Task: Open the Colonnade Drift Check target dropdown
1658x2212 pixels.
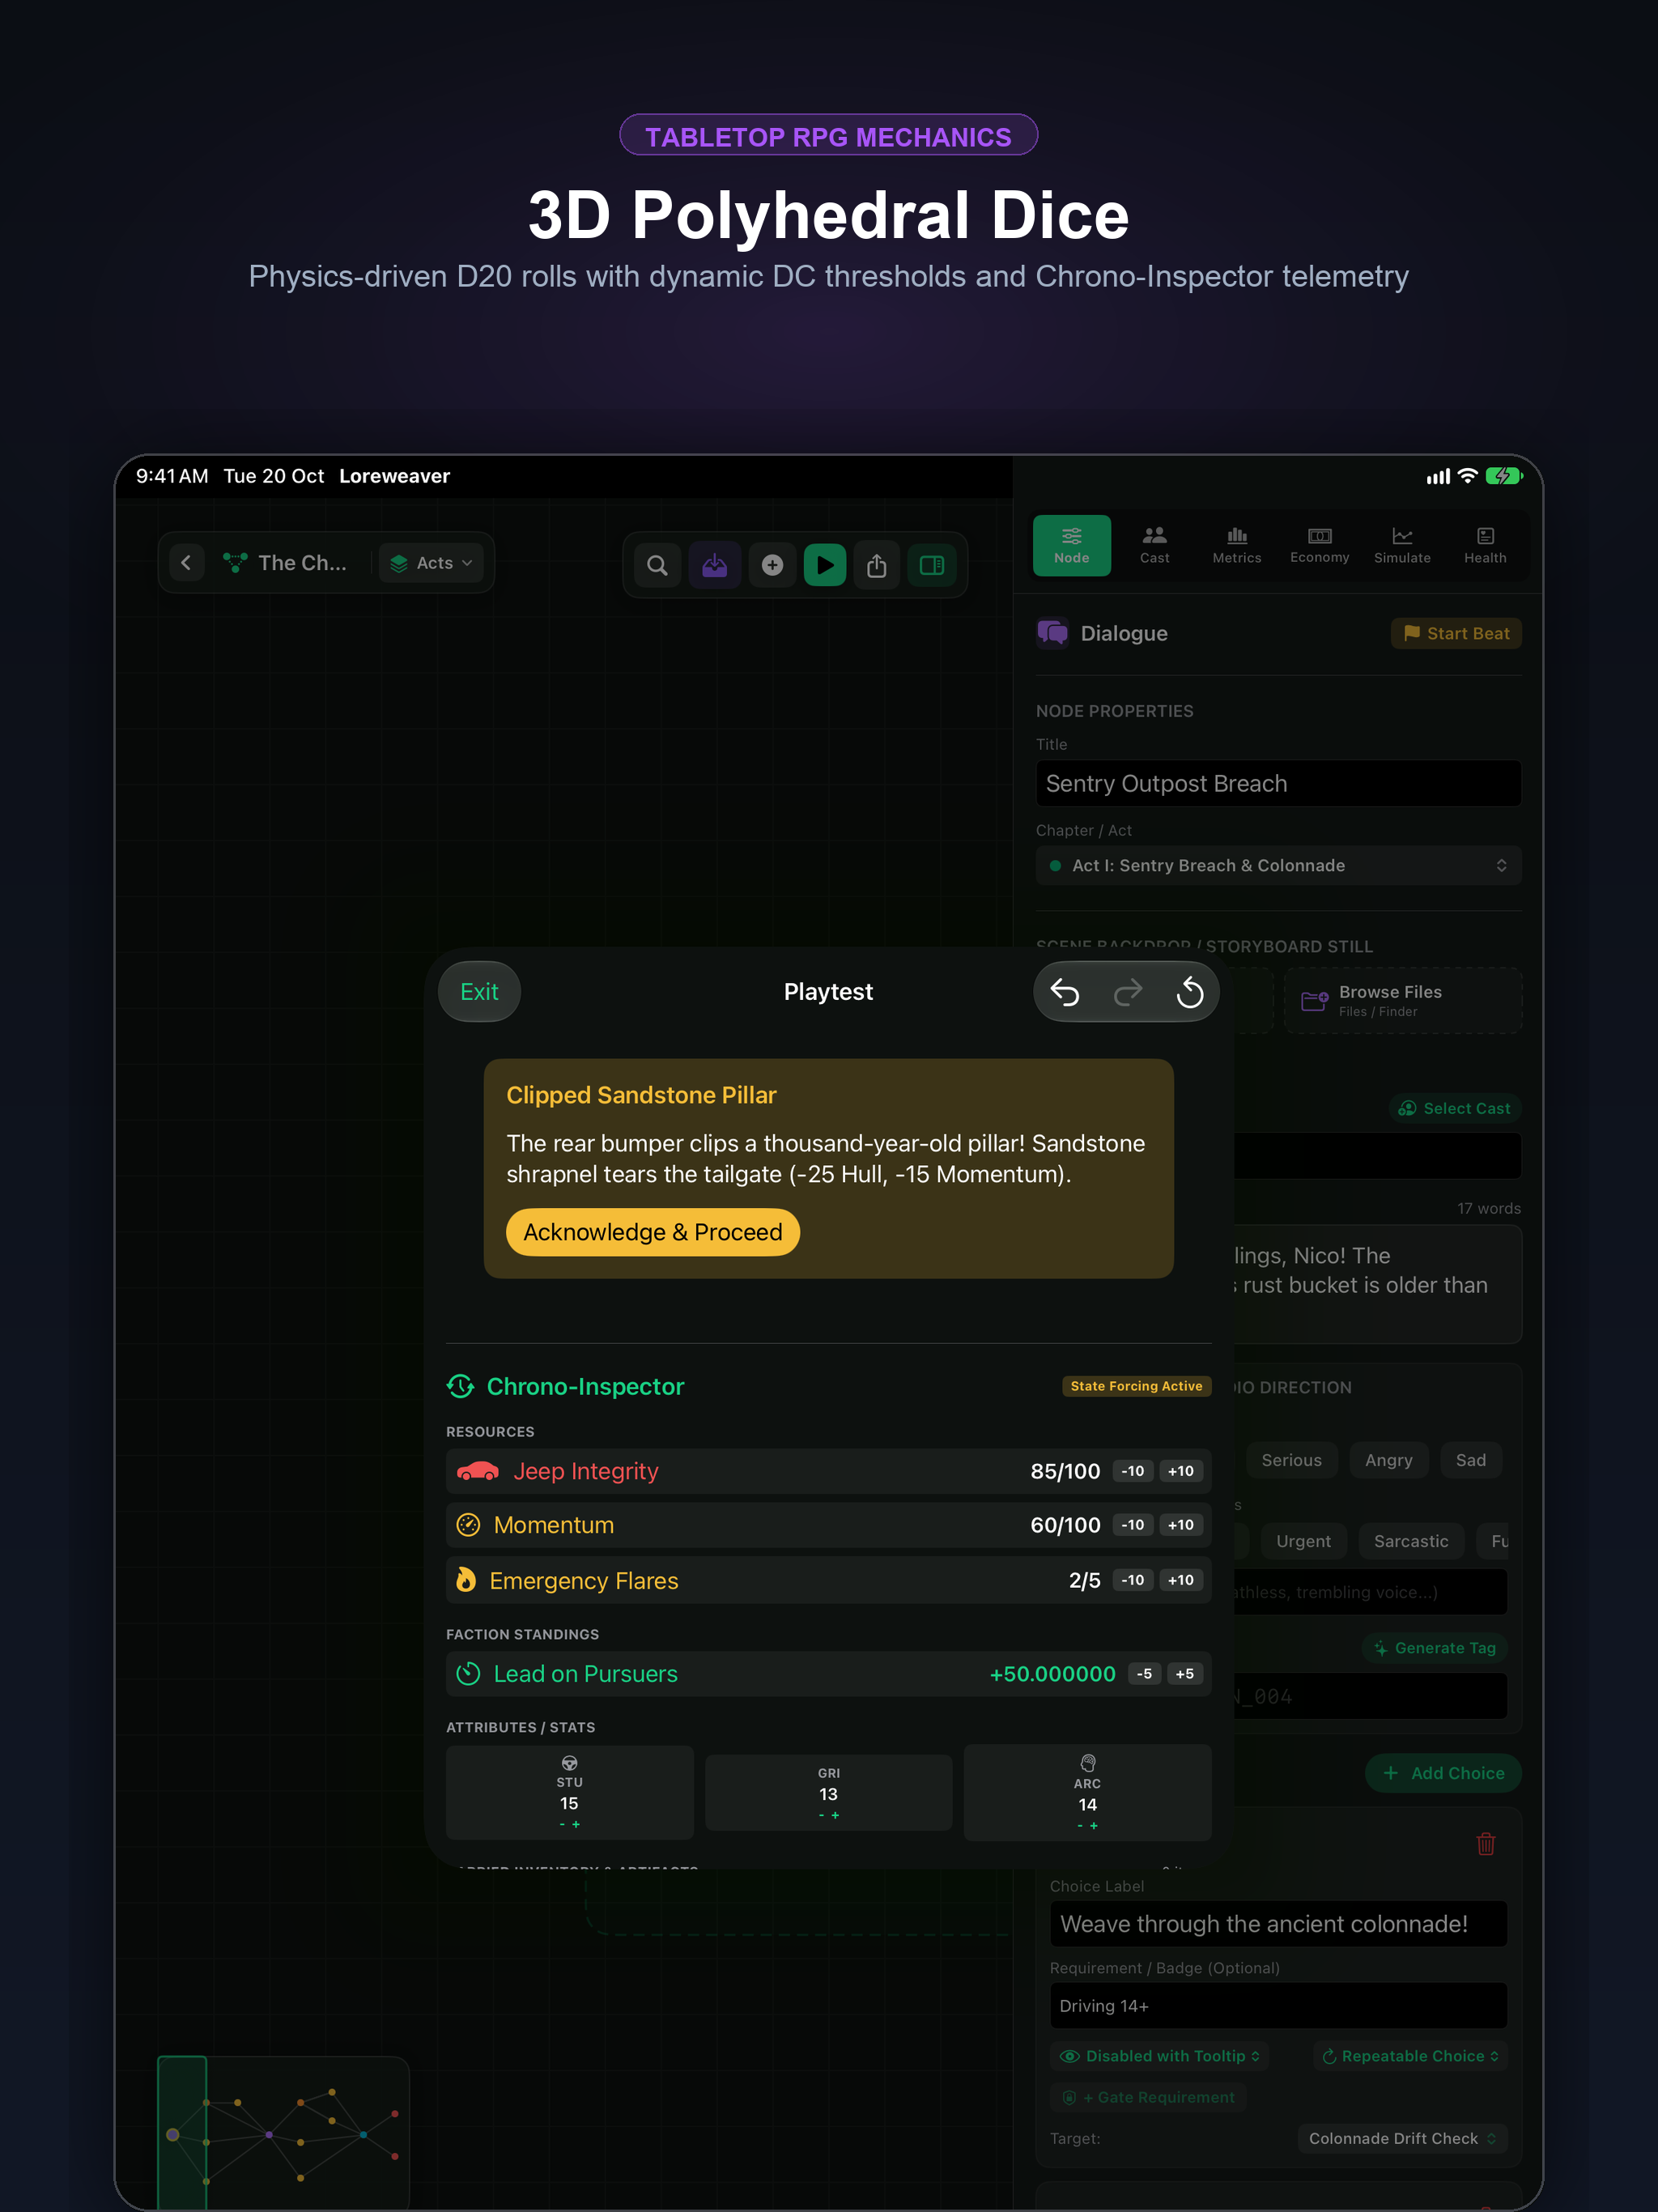Action: click(x=1402, y=2138)
